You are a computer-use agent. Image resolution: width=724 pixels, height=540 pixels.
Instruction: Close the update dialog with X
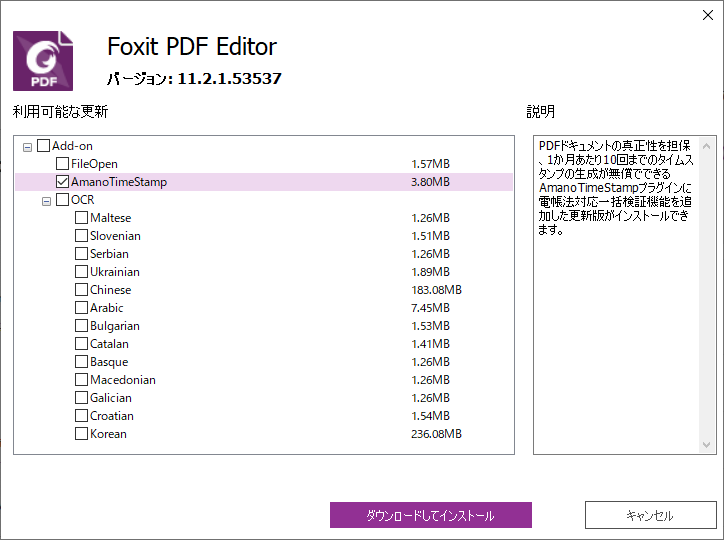pyautogui.click(x=707, y=15)
